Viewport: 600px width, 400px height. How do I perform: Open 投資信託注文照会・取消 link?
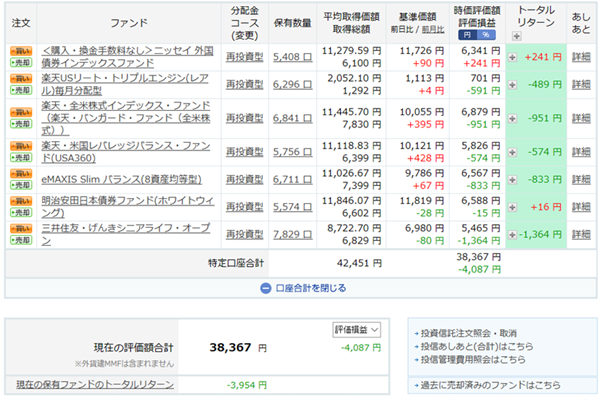coord(469,333)
